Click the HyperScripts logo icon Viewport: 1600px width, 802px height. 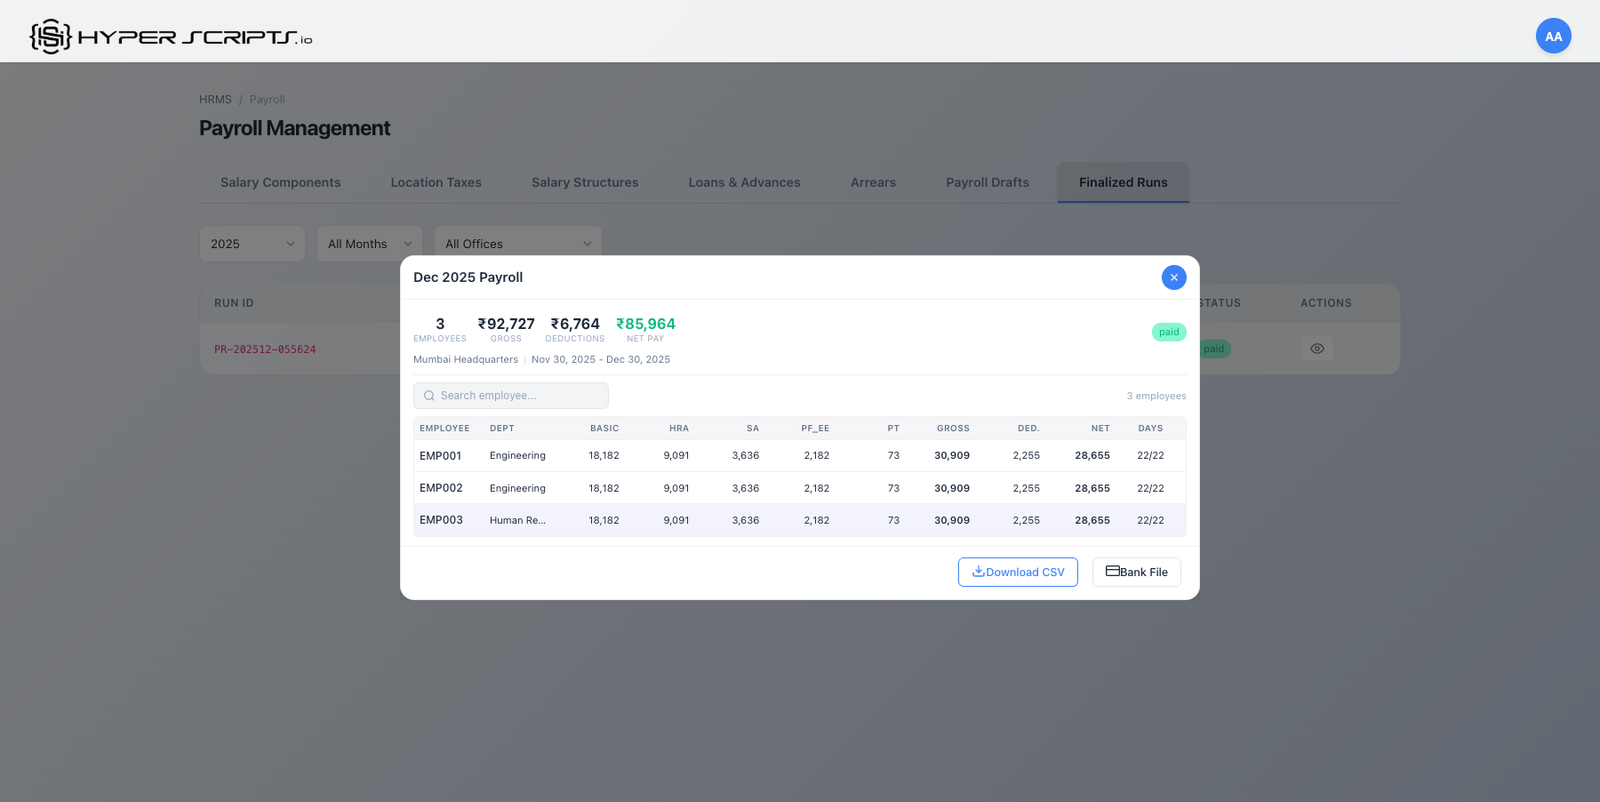tap(50, 36)
